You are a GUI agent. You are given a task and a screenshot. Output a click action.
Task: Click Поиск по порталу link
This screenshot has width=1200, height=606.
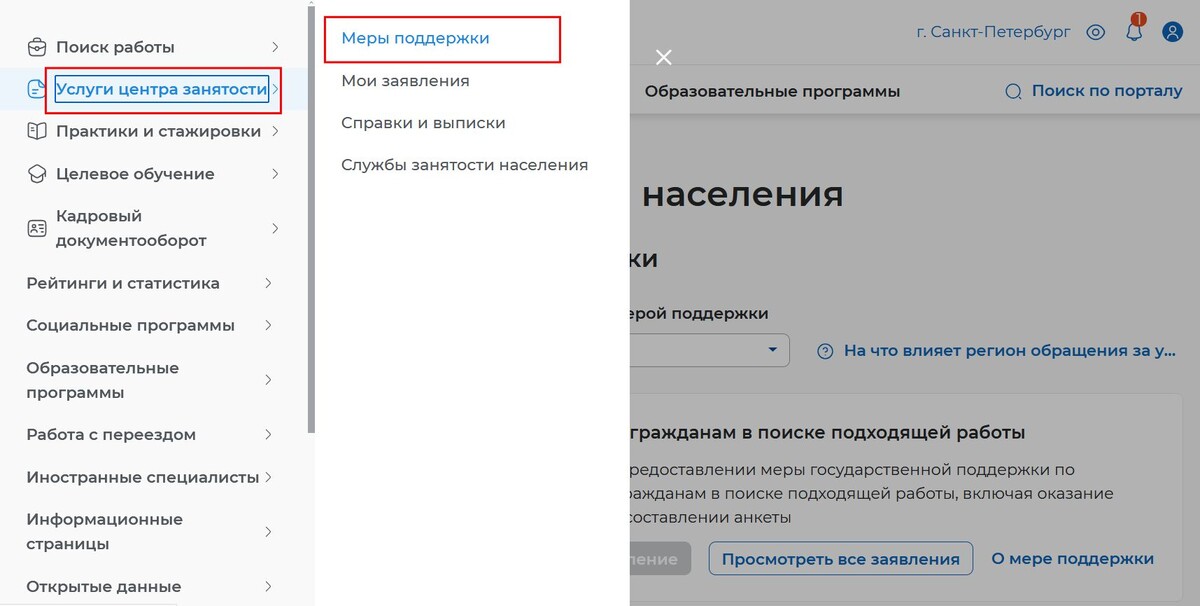point(1107,91)
